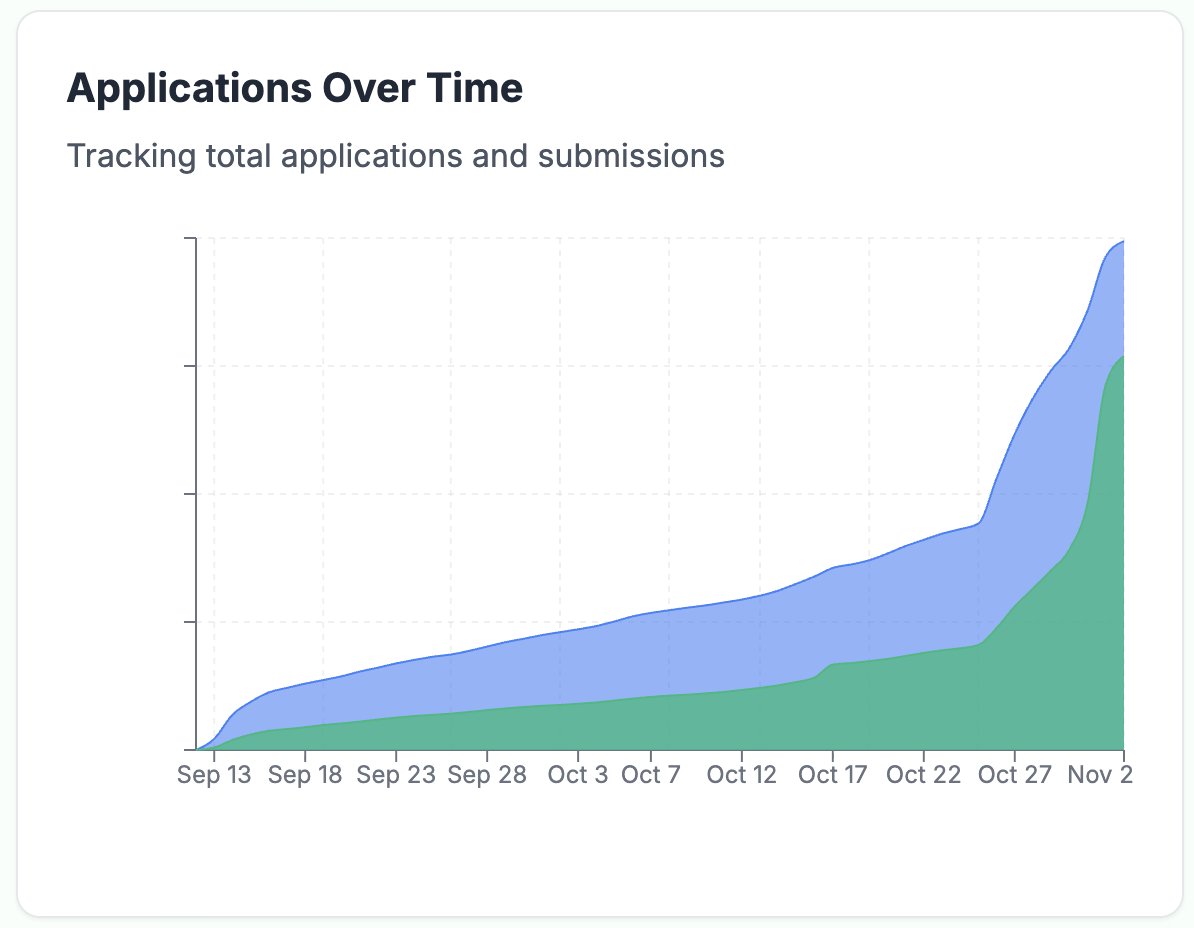Screen dimensions: 1194x928
Task: Click the 'Oct 12' axis label
Action: [x=742, y=775]
